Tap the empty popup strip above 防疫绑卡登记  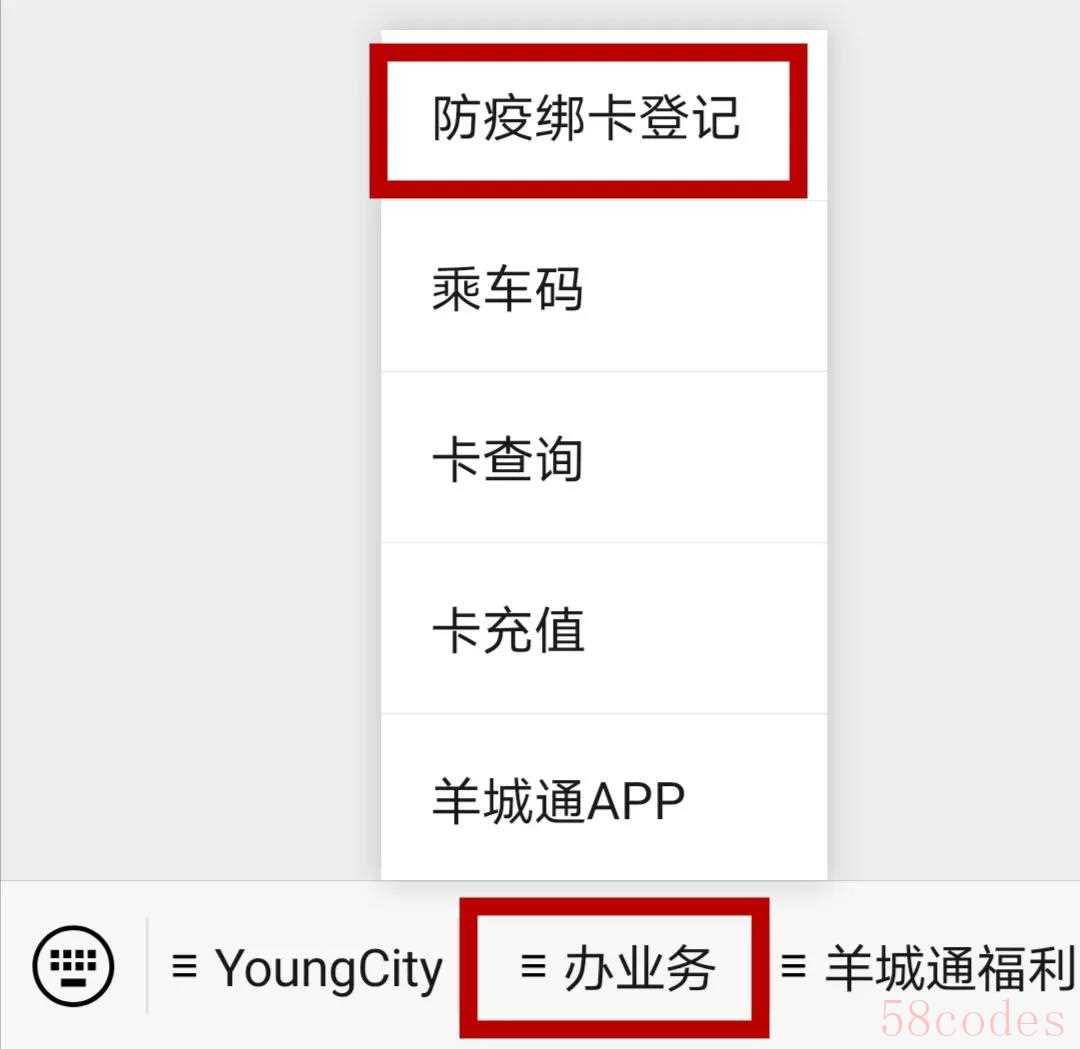click(x=603, y=37)
